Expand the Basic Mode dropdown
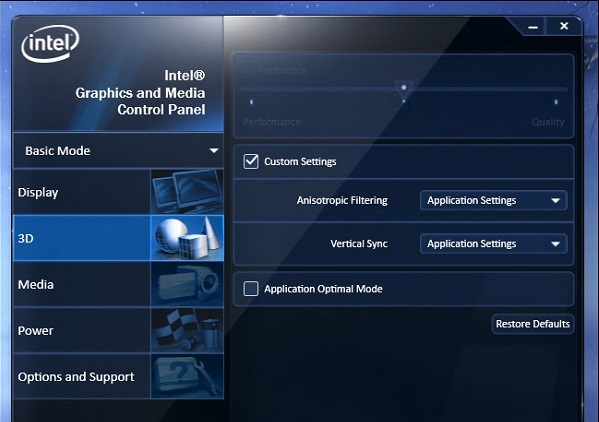 pos(118,151)
